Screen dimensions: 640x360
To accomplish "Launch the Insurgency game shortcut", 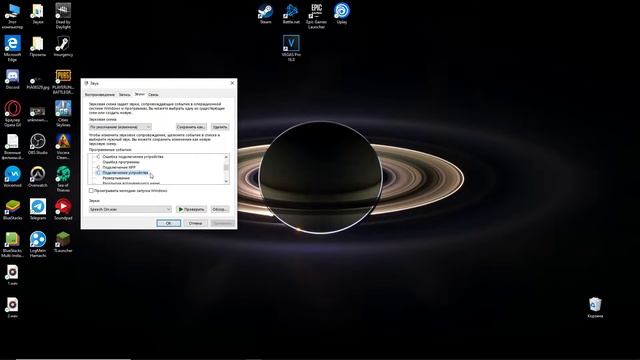I will [63, 47].
